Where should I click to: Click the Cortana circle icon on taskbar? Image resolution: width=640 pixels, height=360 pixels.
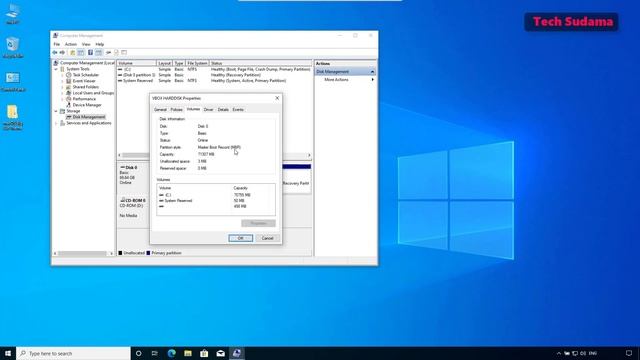138,353
